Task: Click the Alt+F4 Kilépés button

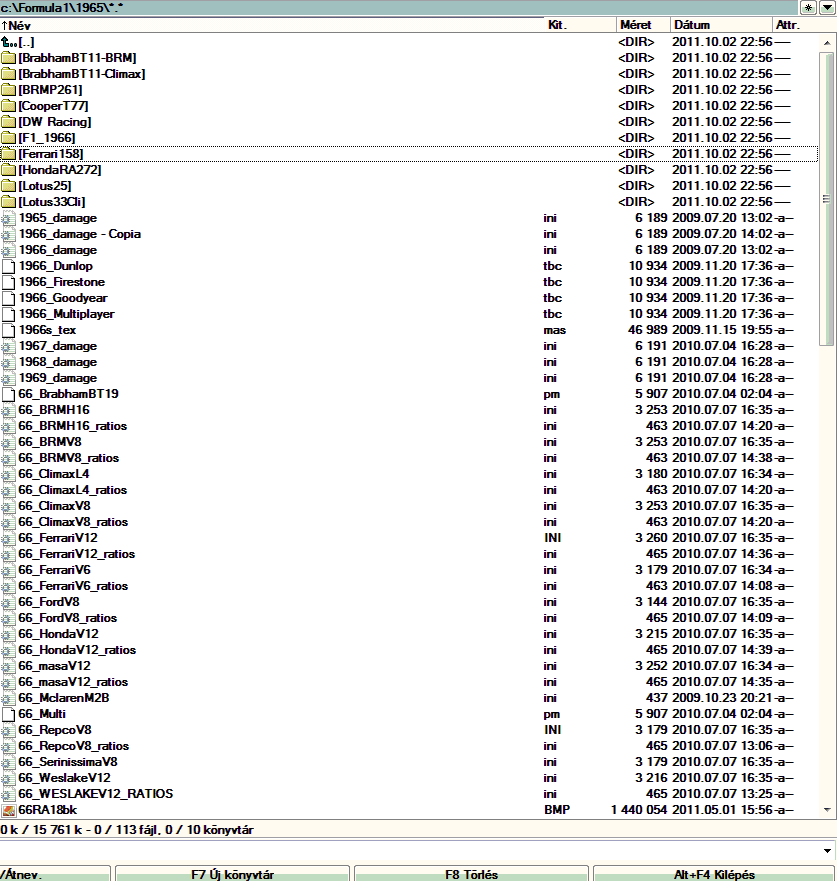Action: [x=714, y=875]
